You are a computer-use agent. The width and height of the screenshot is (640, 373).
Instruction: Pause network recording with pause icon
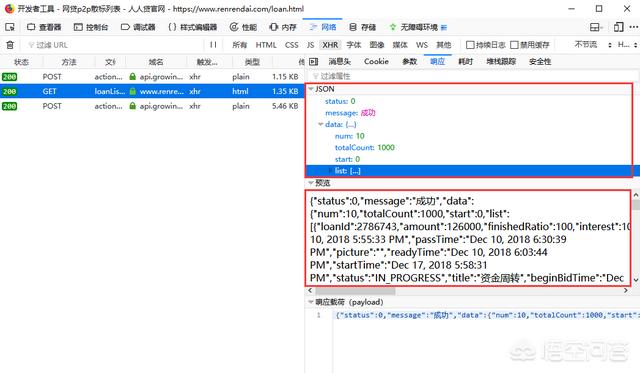pyautogui.click(x=213, y=45)
